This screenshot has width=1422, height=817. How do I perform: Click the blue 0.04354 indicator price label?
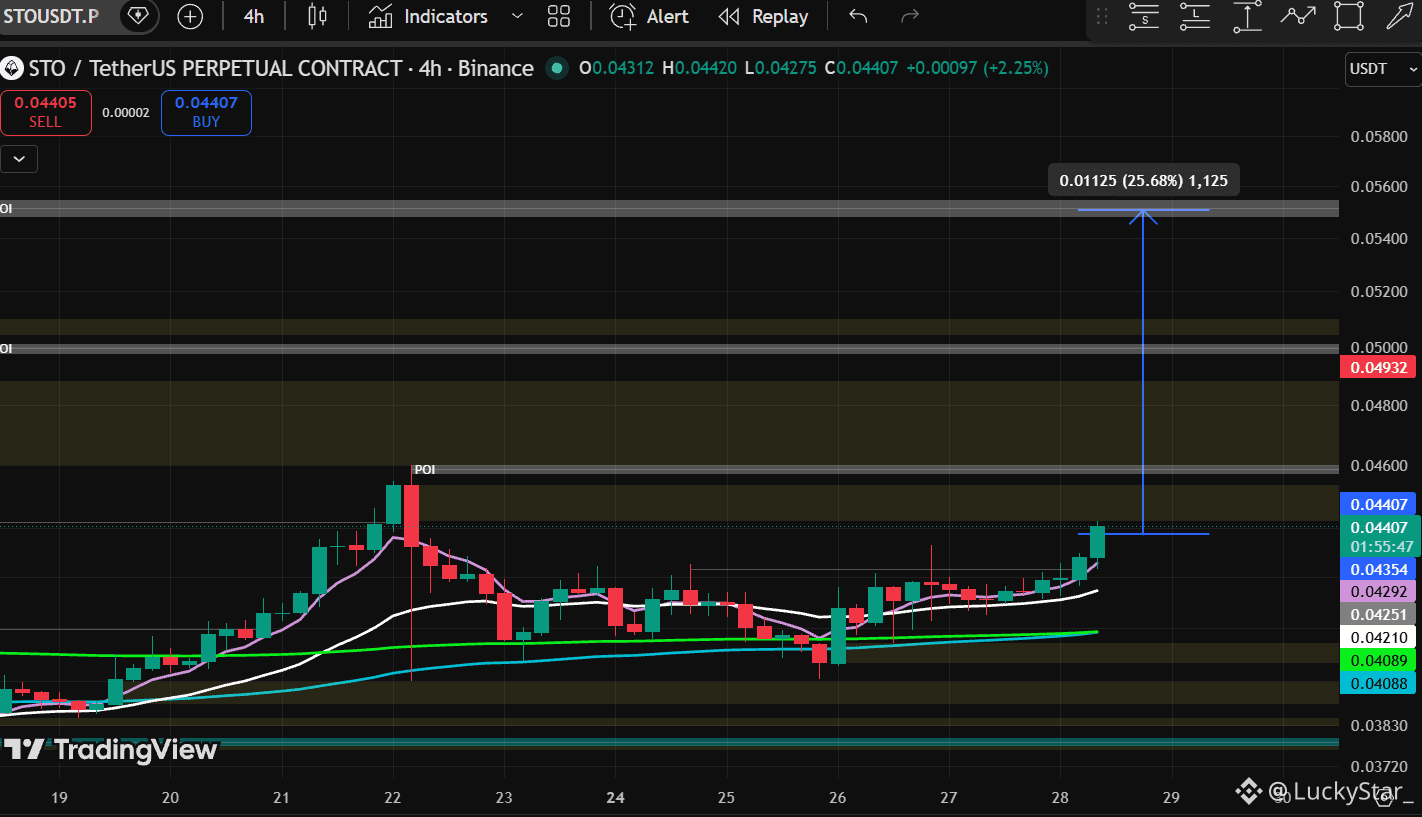[1379, 569]
